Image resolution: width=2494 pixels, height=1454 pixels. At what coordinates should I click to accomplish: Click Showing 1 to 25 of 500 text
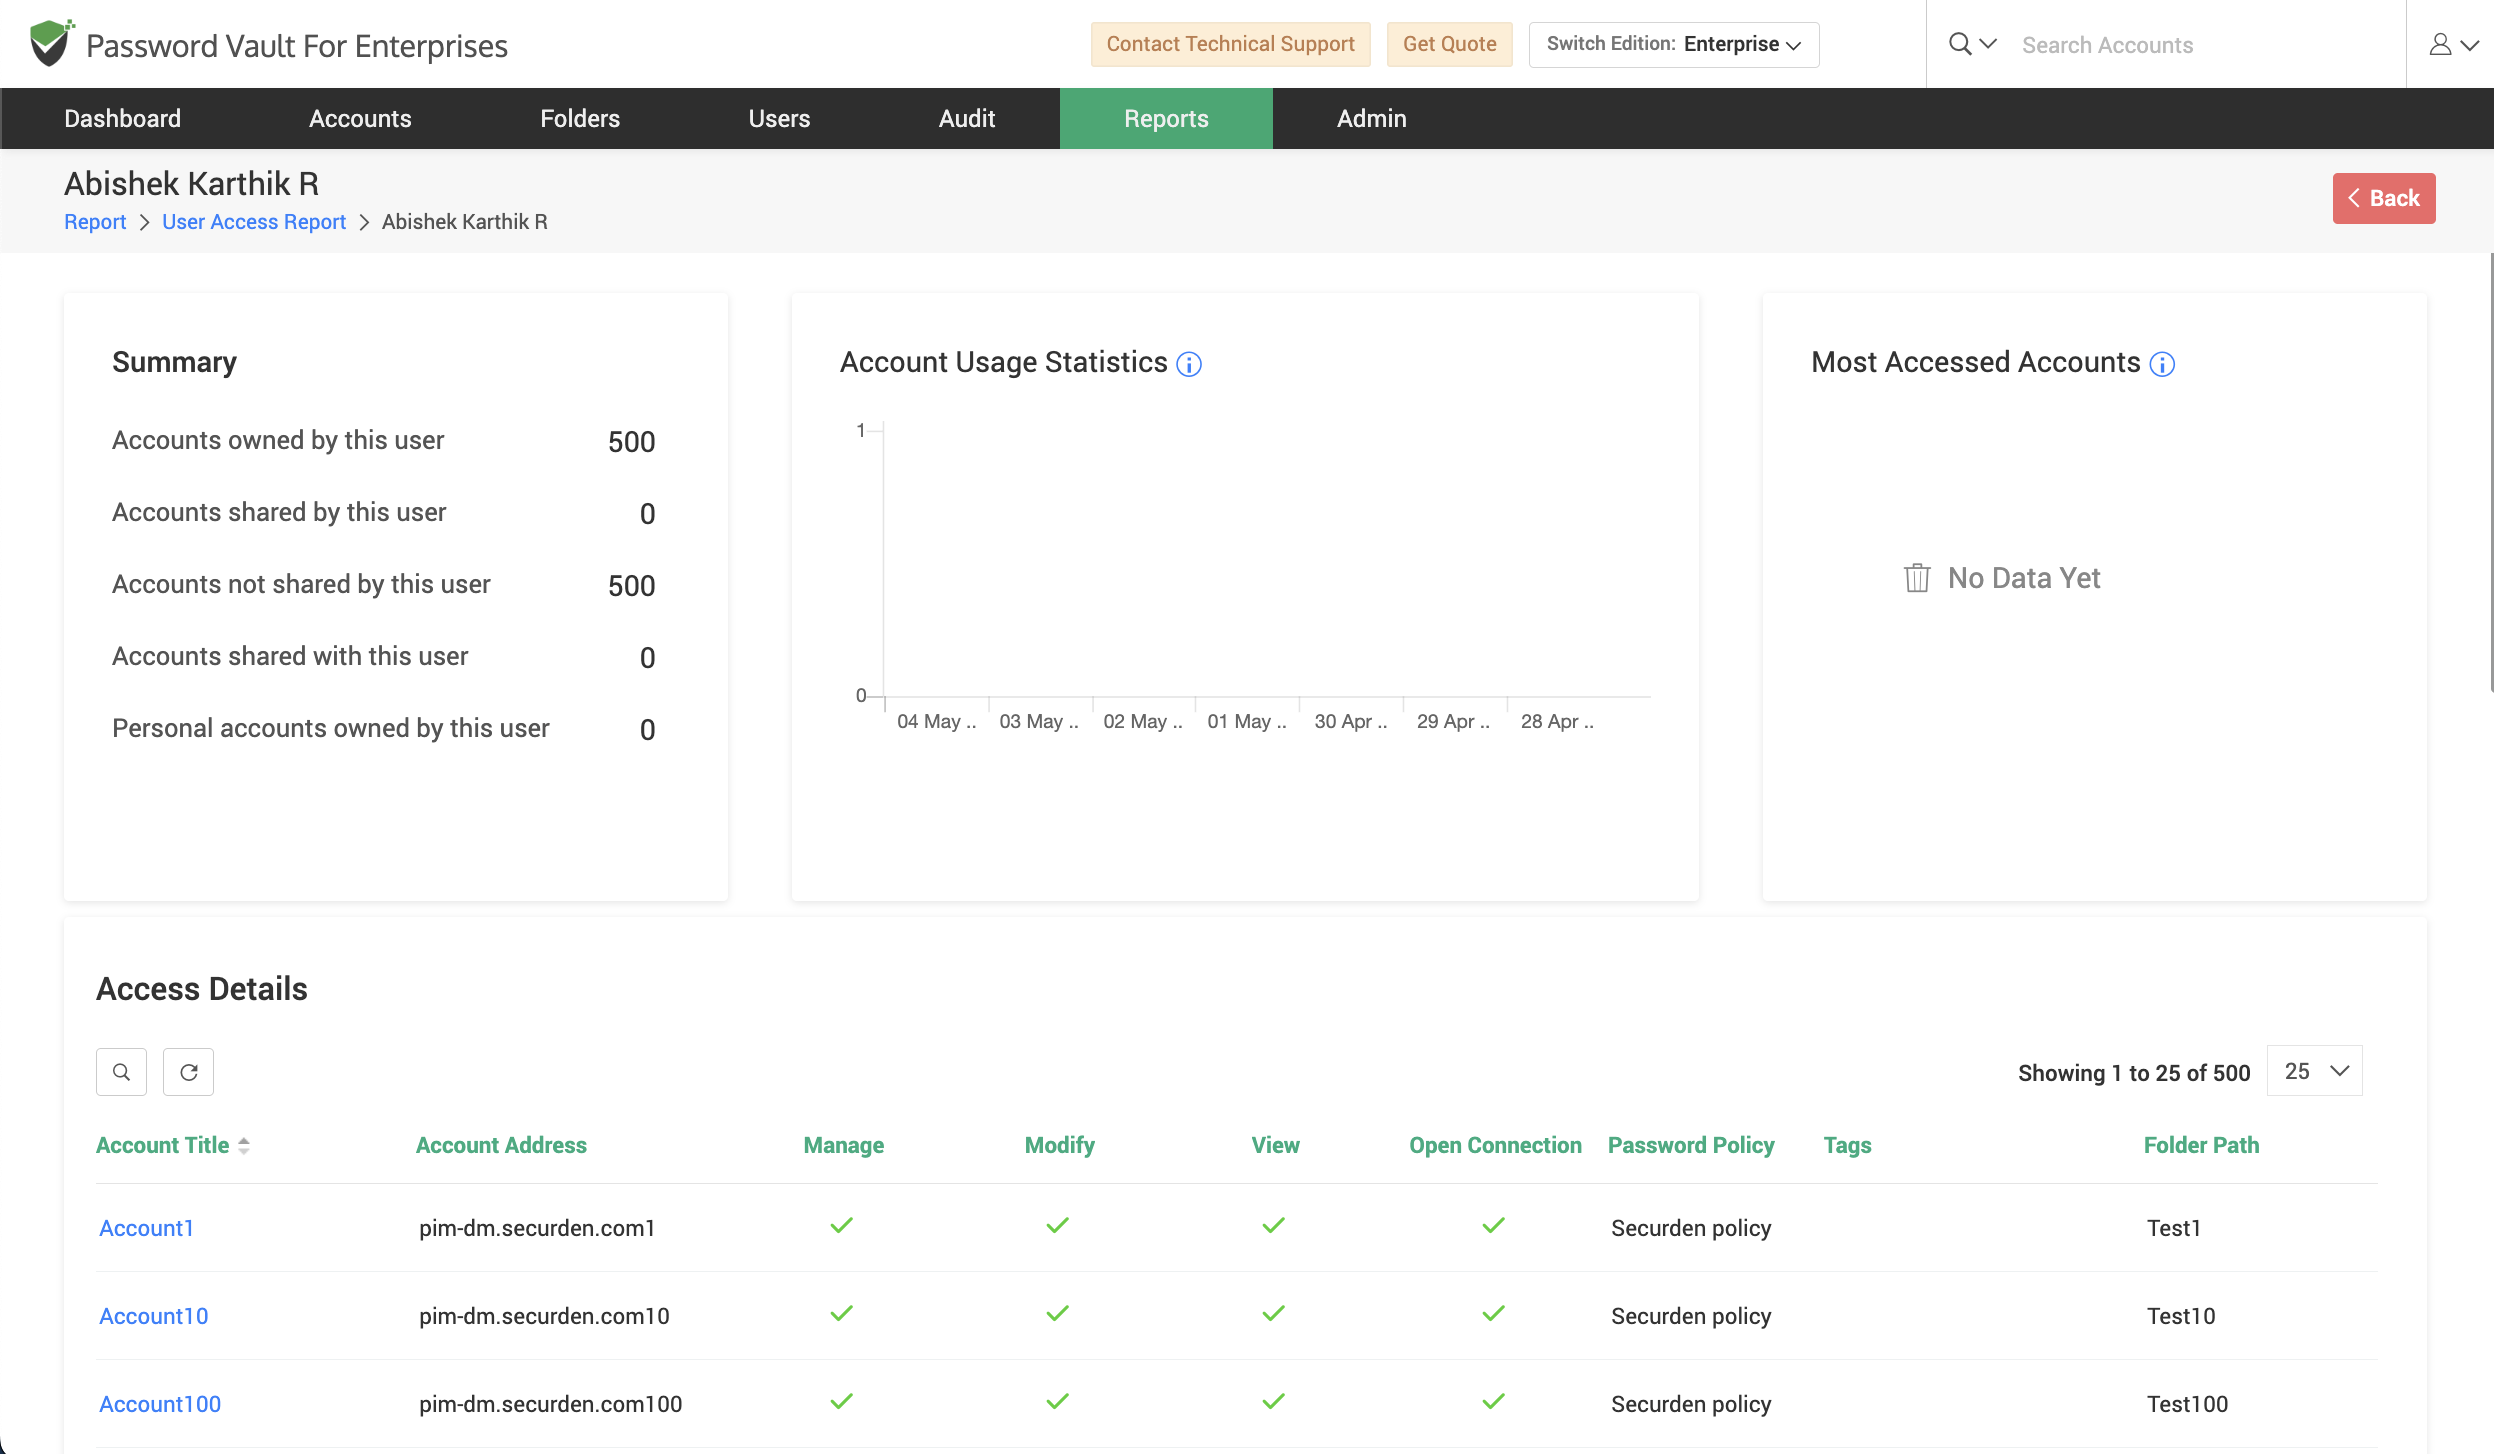(x=2134, y=1073)
